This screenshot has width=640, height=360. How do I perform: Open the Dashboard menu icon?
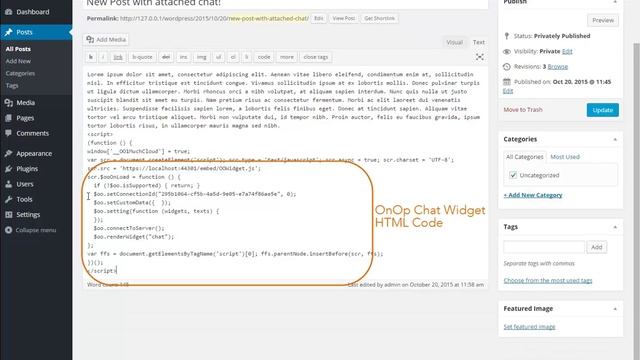coord(9,12)
